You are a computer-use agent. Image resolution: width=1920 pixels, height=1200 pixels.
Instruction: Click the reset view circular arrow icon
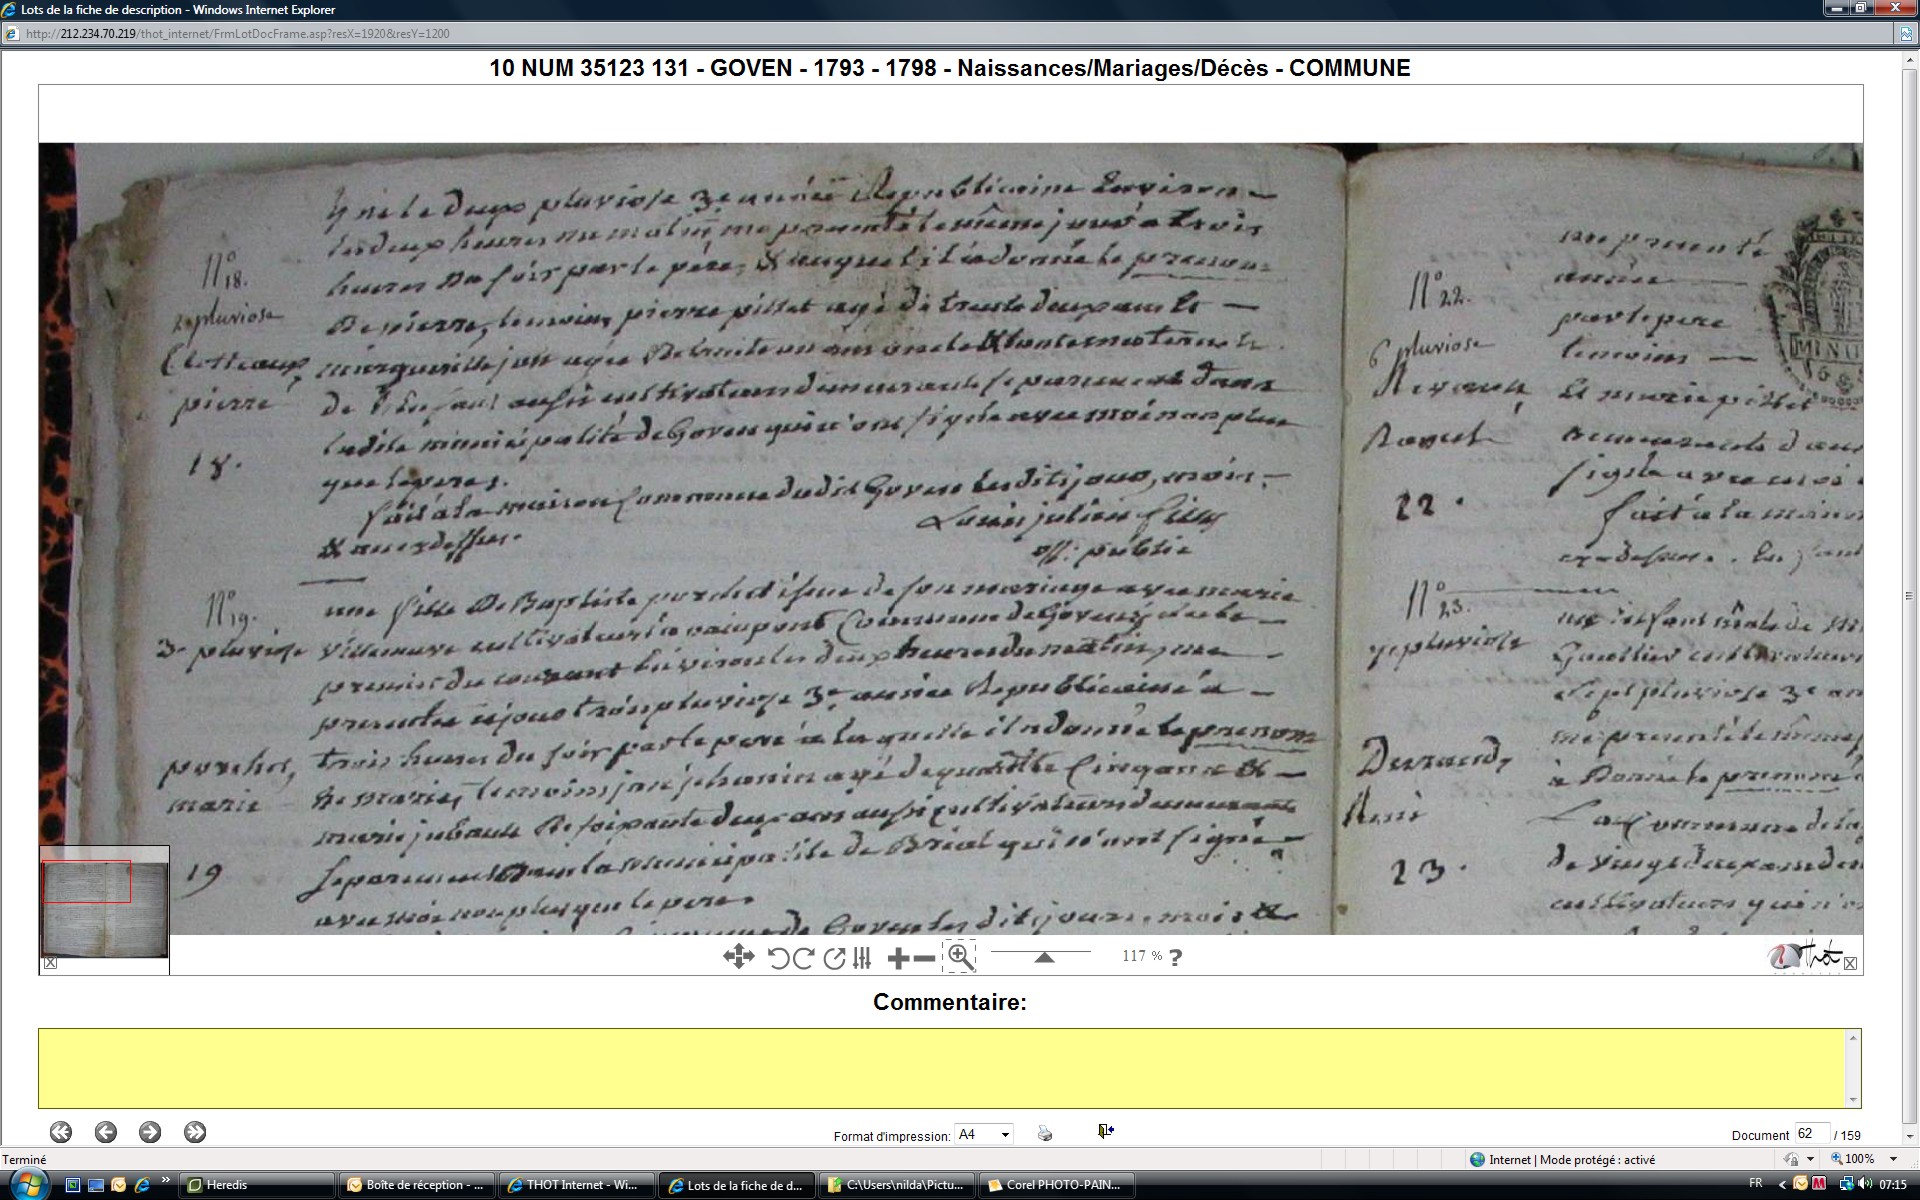(834, 958)
